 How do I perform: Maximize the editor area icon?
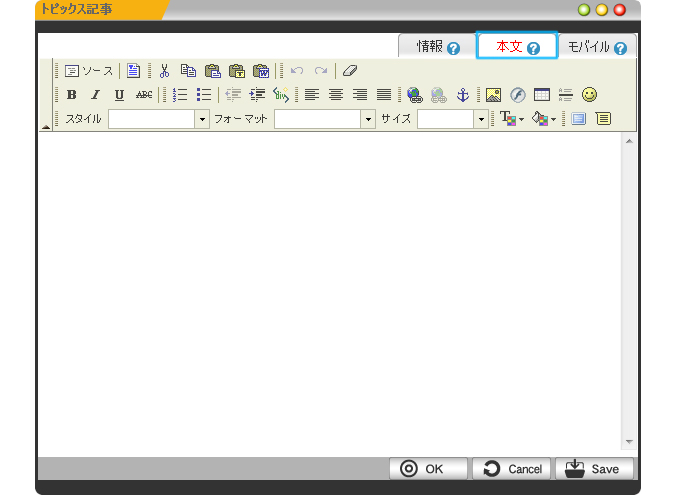click(x=579, y=118)
